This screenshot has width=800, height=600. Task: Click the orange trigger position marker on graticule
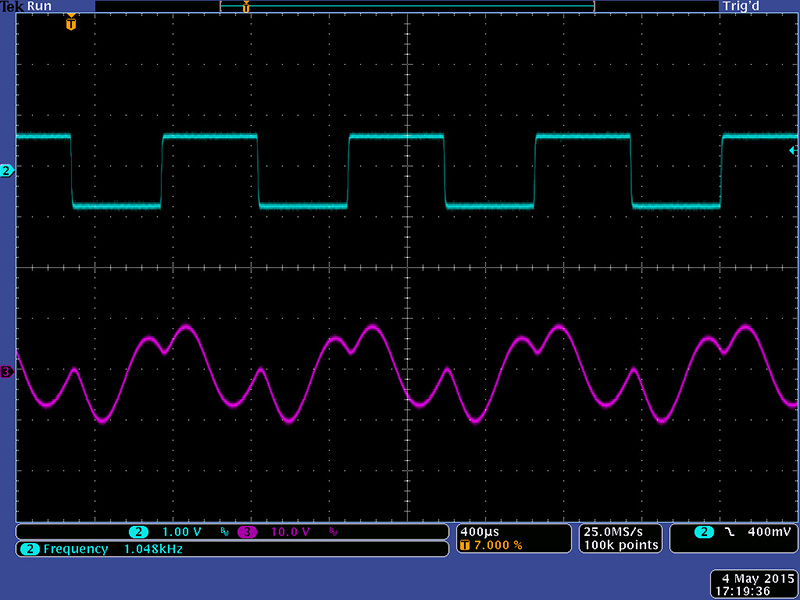click(71, 22)
